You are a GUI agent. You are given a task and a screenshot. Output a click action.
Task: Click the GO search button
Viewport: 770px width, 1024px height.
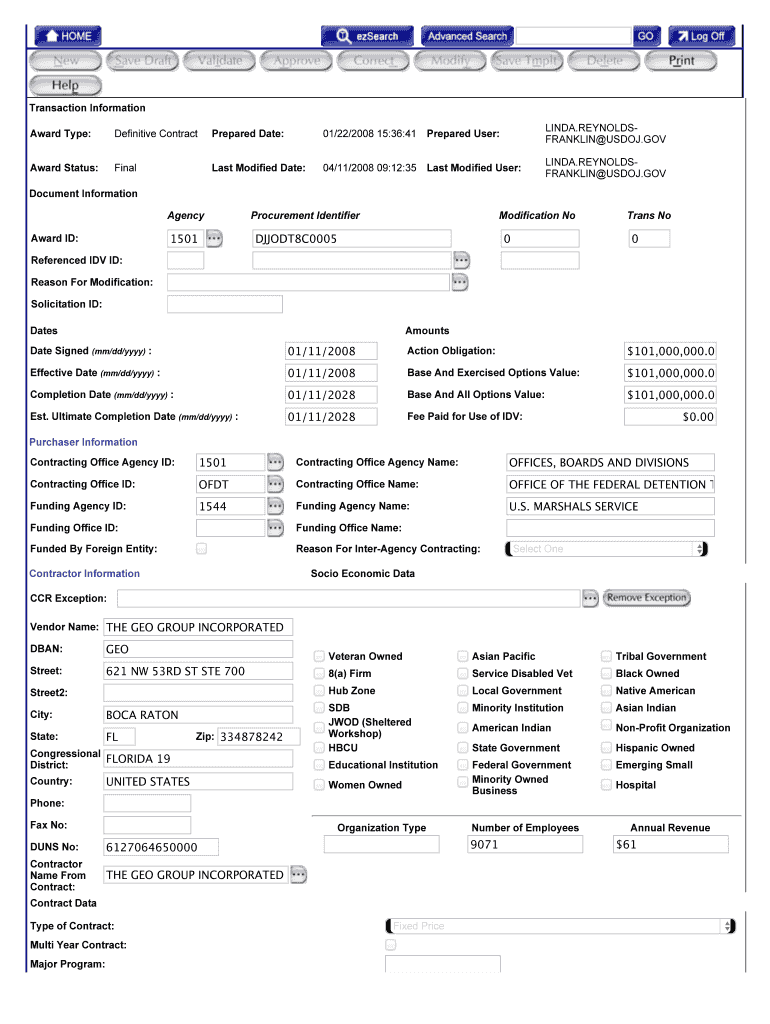646,36
